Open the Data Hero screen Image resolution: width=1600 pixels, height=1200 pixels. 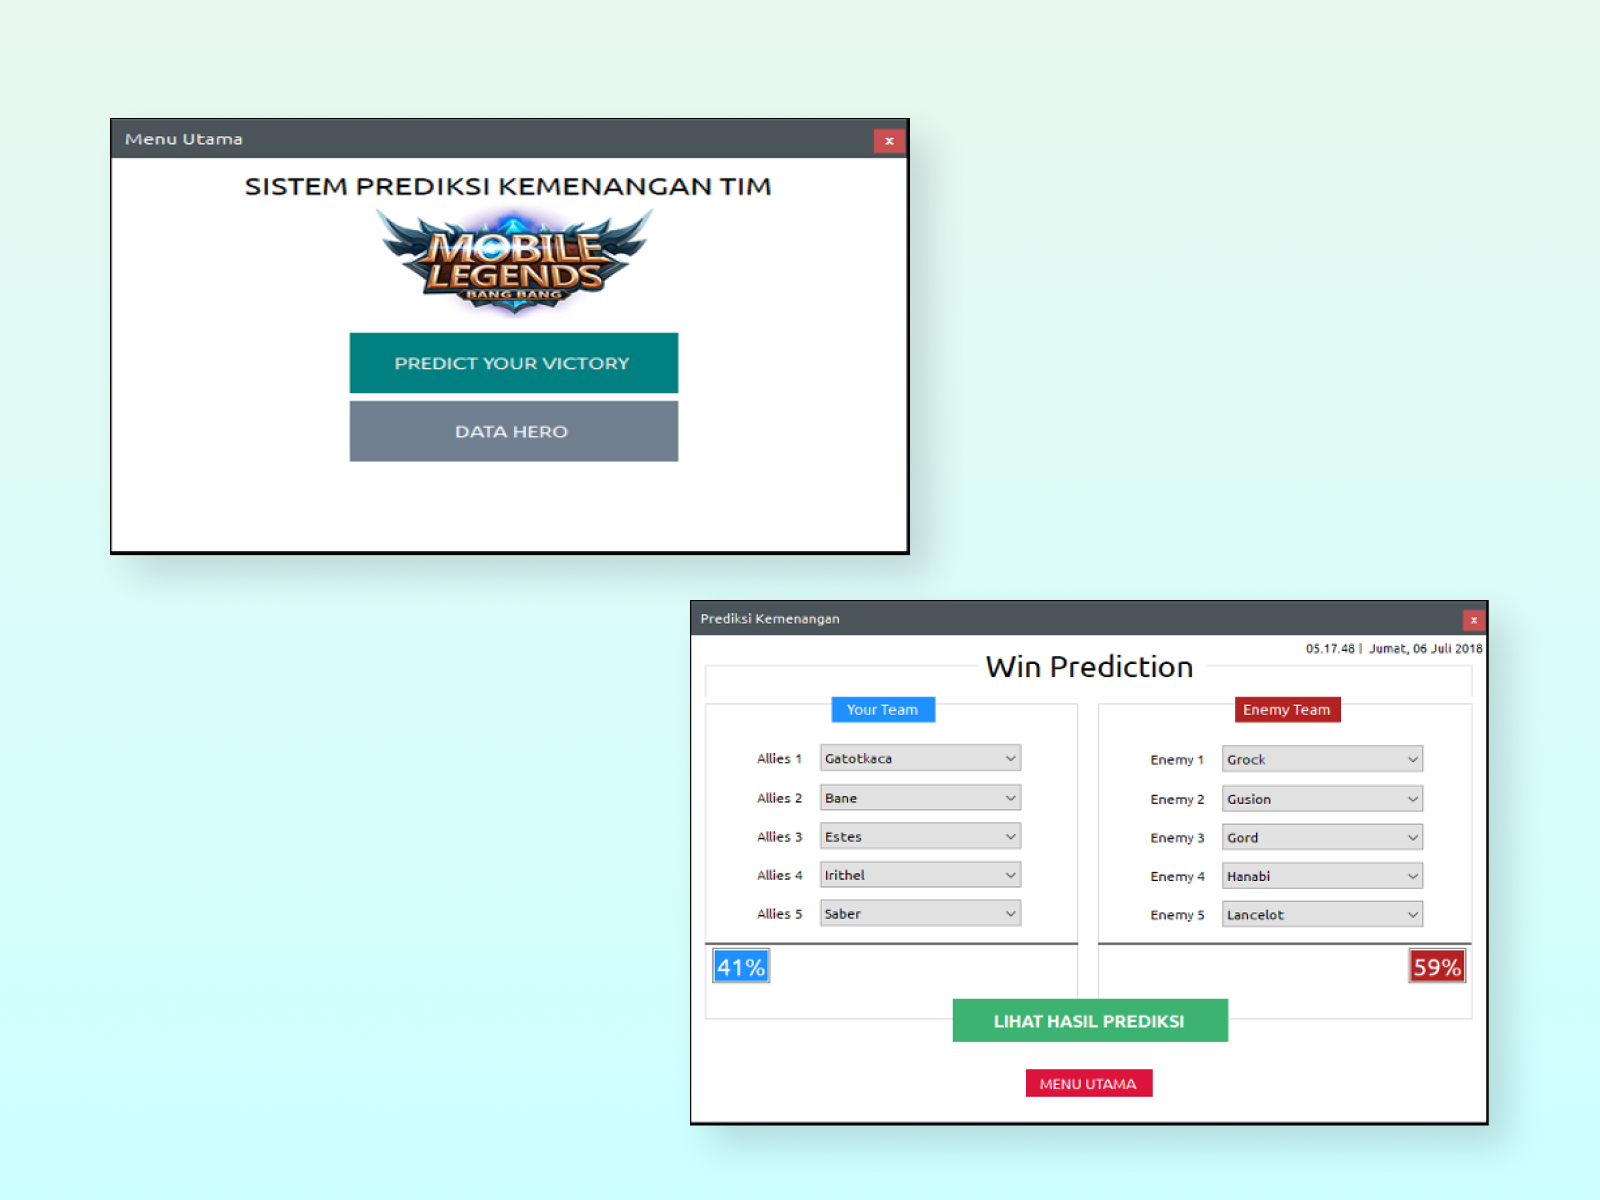[513, 431]
